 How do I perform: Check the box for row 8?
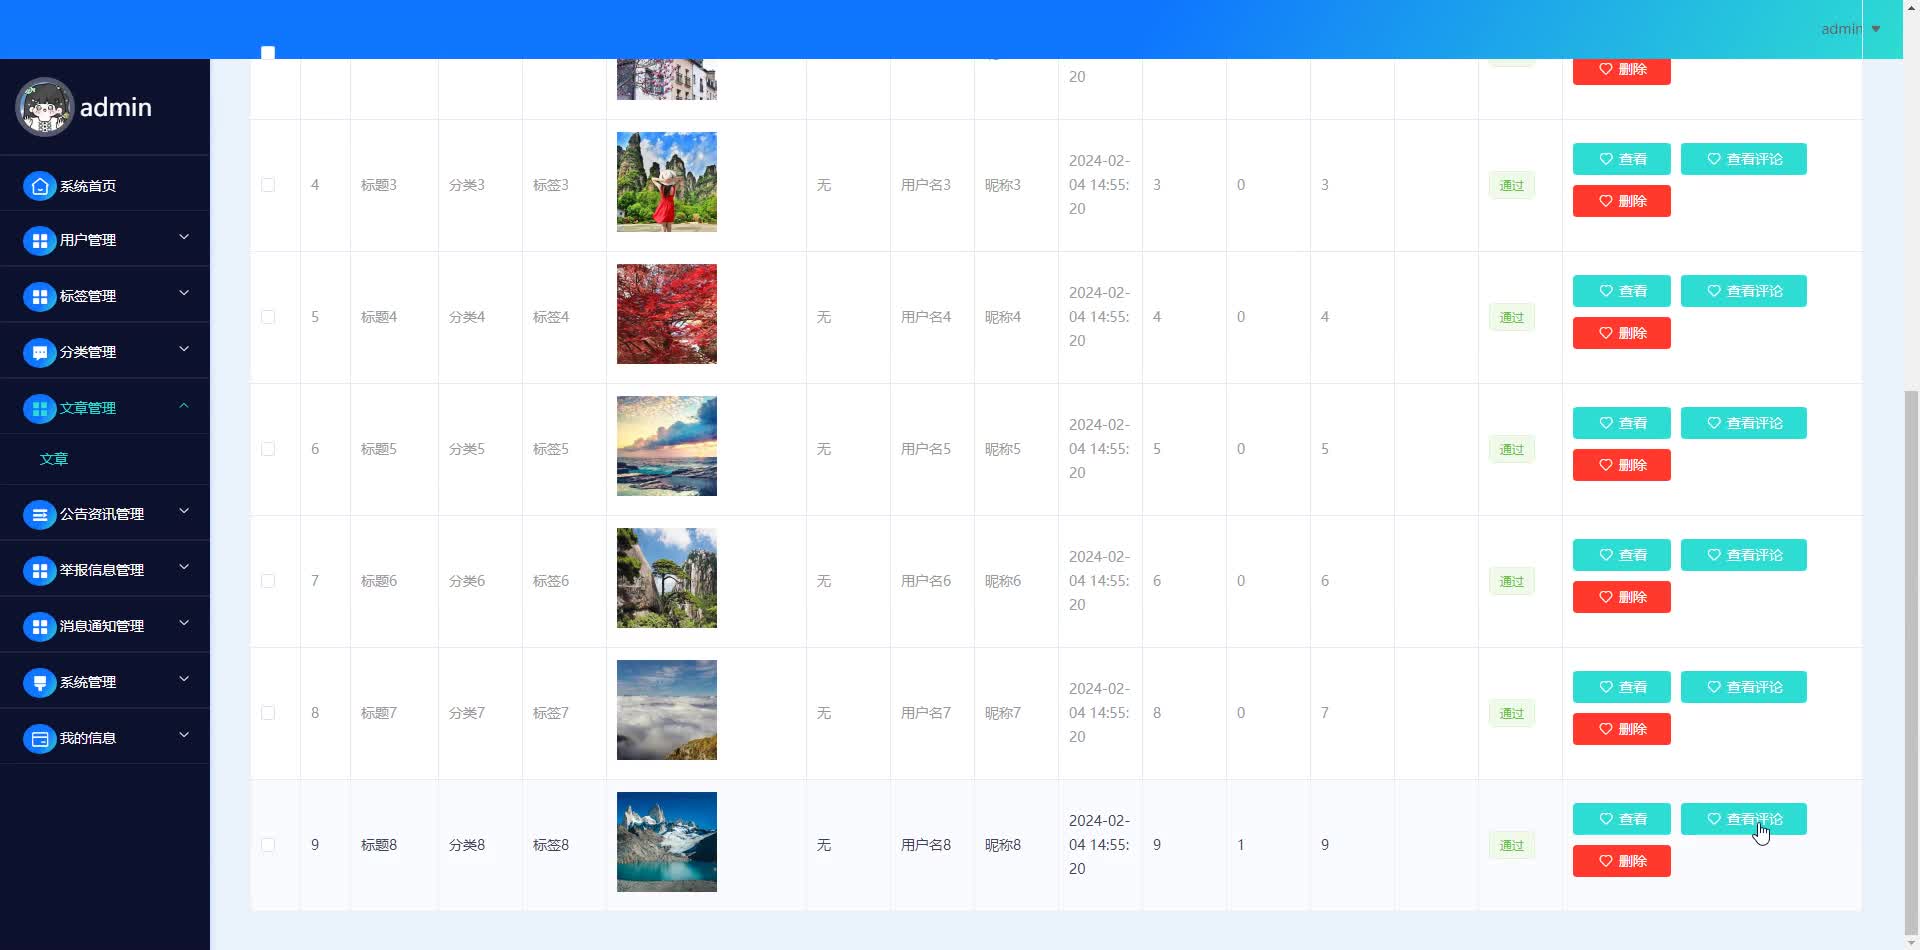[x=268, y=713]
